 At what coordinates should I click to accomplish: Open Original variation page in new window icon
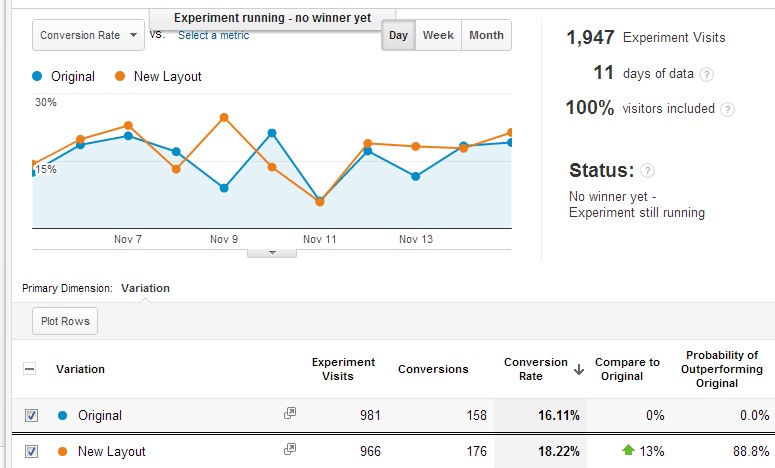click(x=290, y=413)
